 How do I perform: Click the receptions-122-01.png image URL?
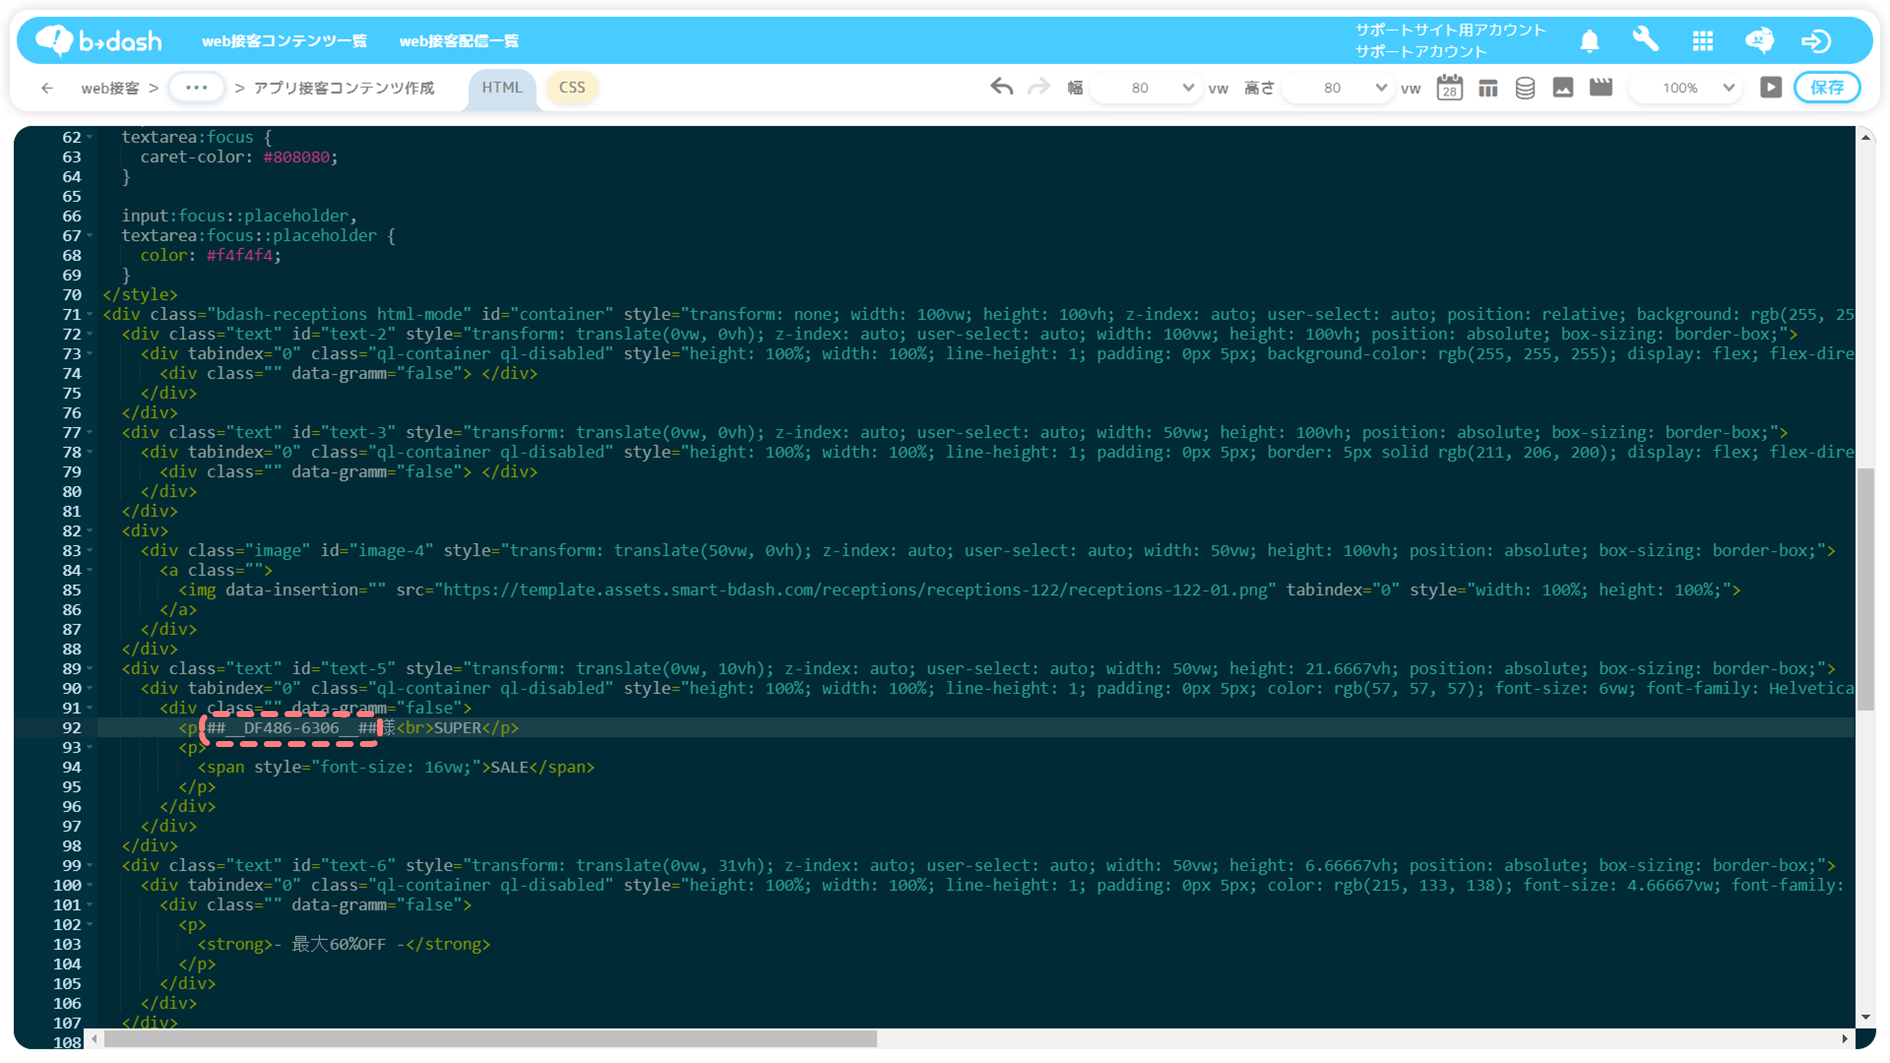857,590
